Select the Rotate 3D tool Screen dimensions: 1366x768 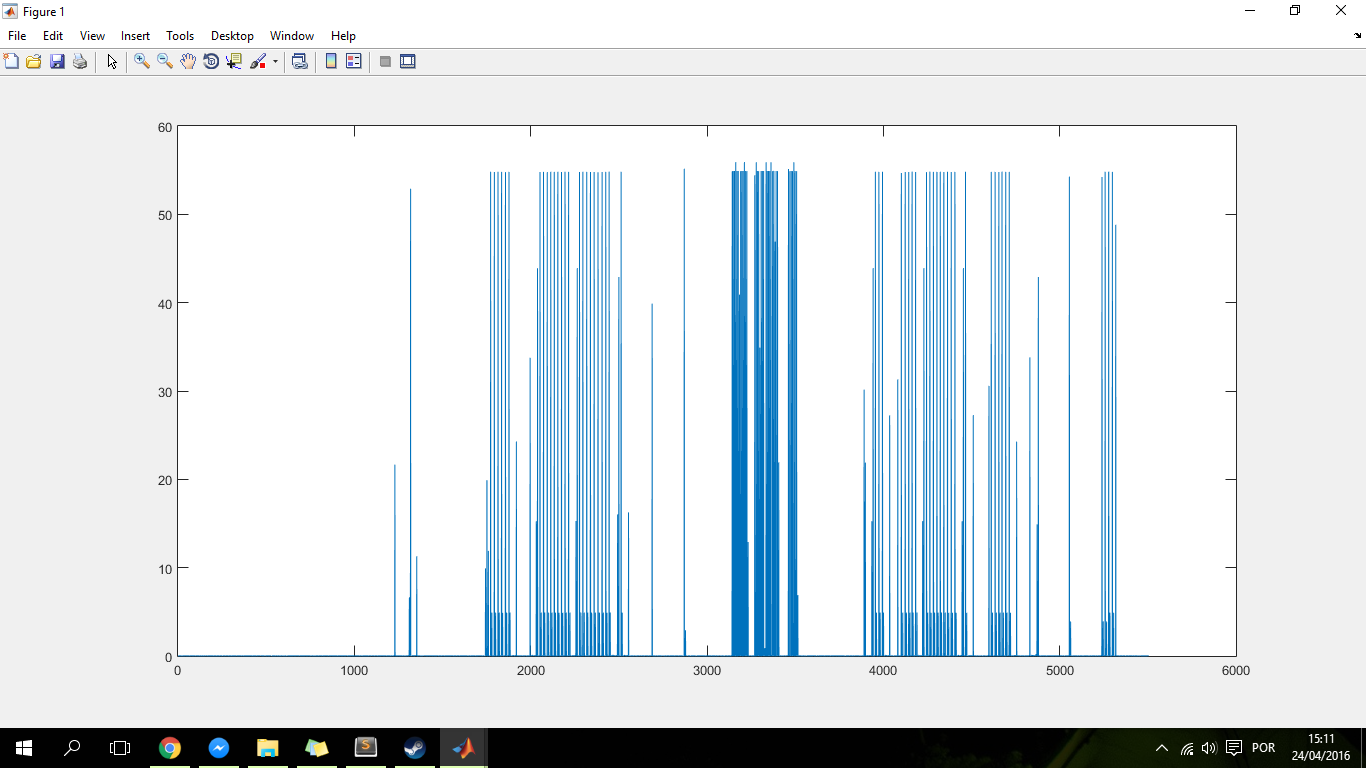click(211, 61)
